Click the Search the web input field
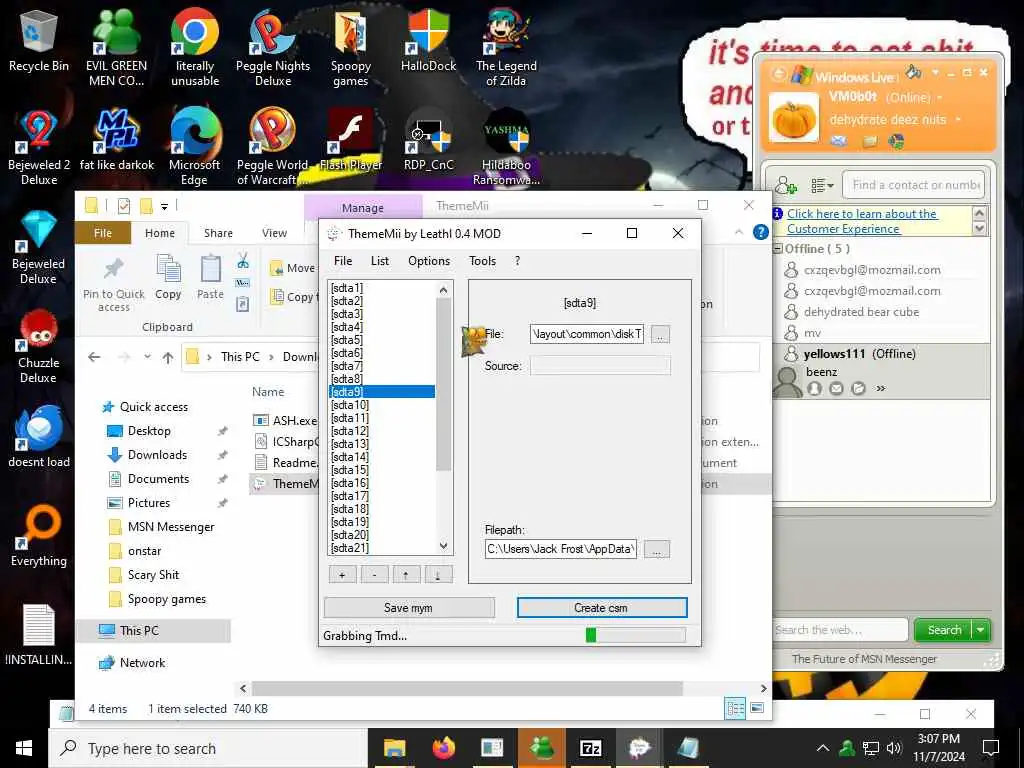The image size is (1024, 768). [x=840, y=630]
